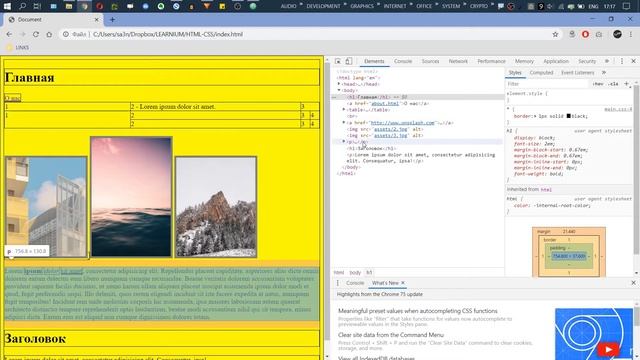Open the GRAPHICS taskbar toolbar

pyautogui.click(x=362, y=6)
